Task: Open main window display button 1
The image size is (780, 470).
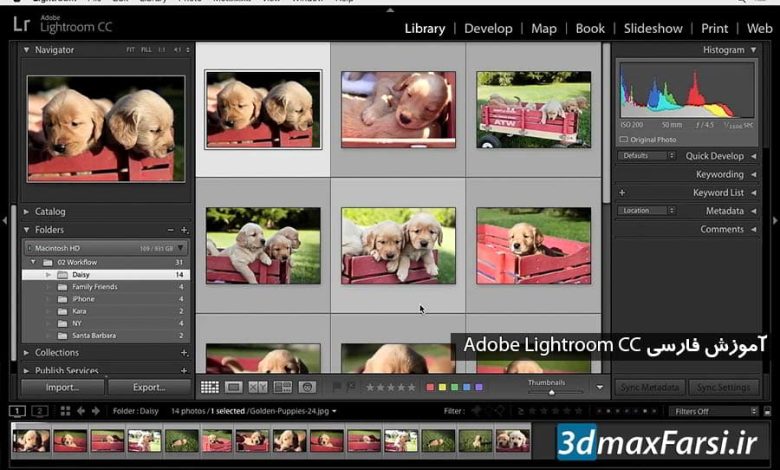Action: coord(17,411)
